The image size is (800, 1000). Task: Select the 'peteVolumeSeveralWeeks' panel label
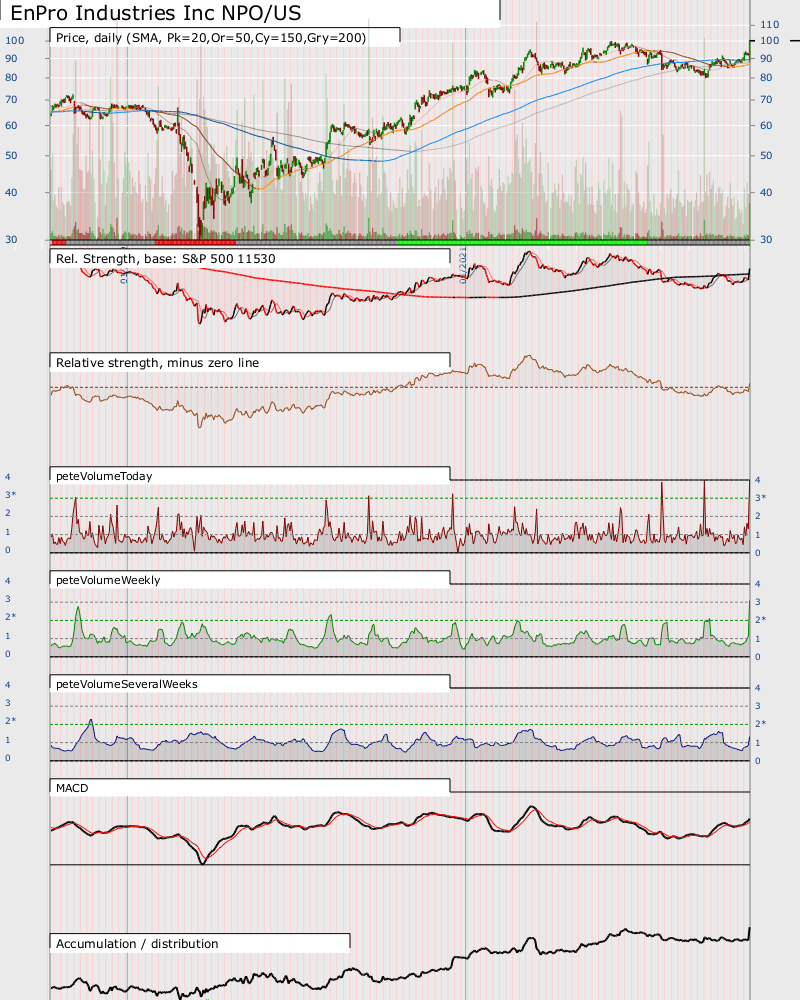tap(127, 684)
